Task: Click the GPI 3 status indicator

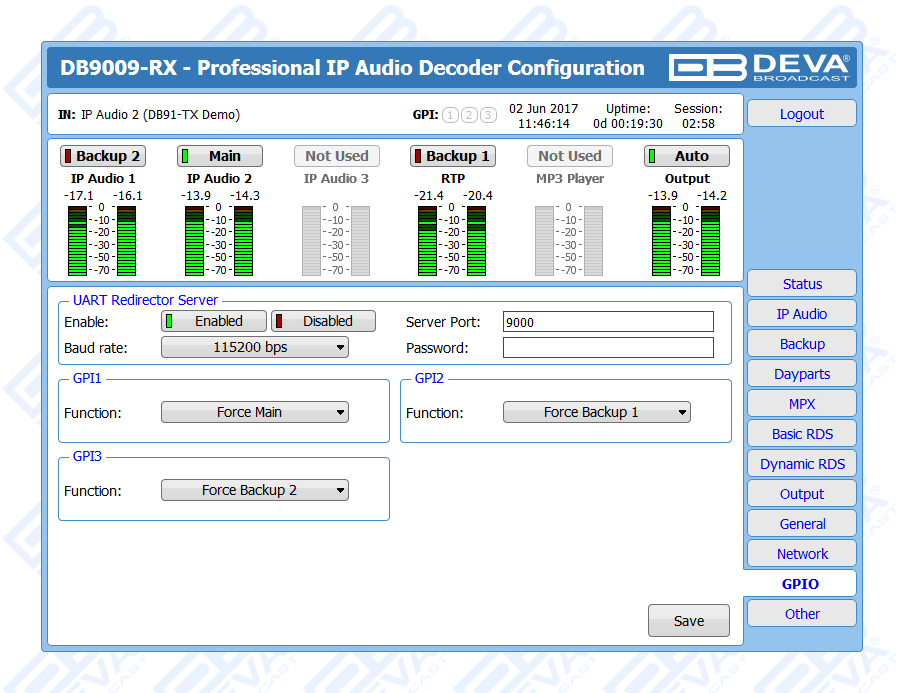Action: point(488,115)
